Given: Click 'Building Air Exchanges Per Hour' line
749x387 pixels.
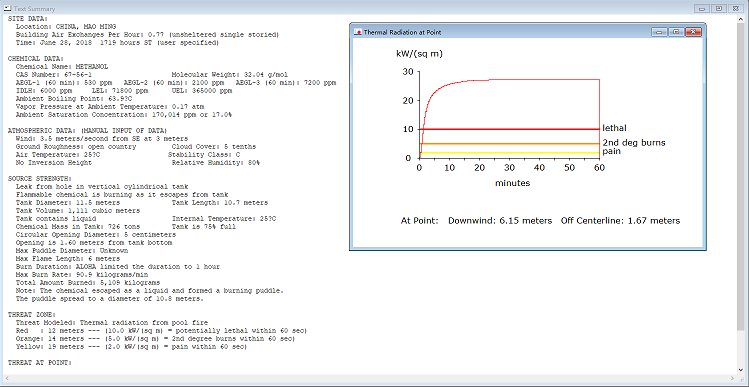Looking at the screenshot, I should (x=148, y=35).
